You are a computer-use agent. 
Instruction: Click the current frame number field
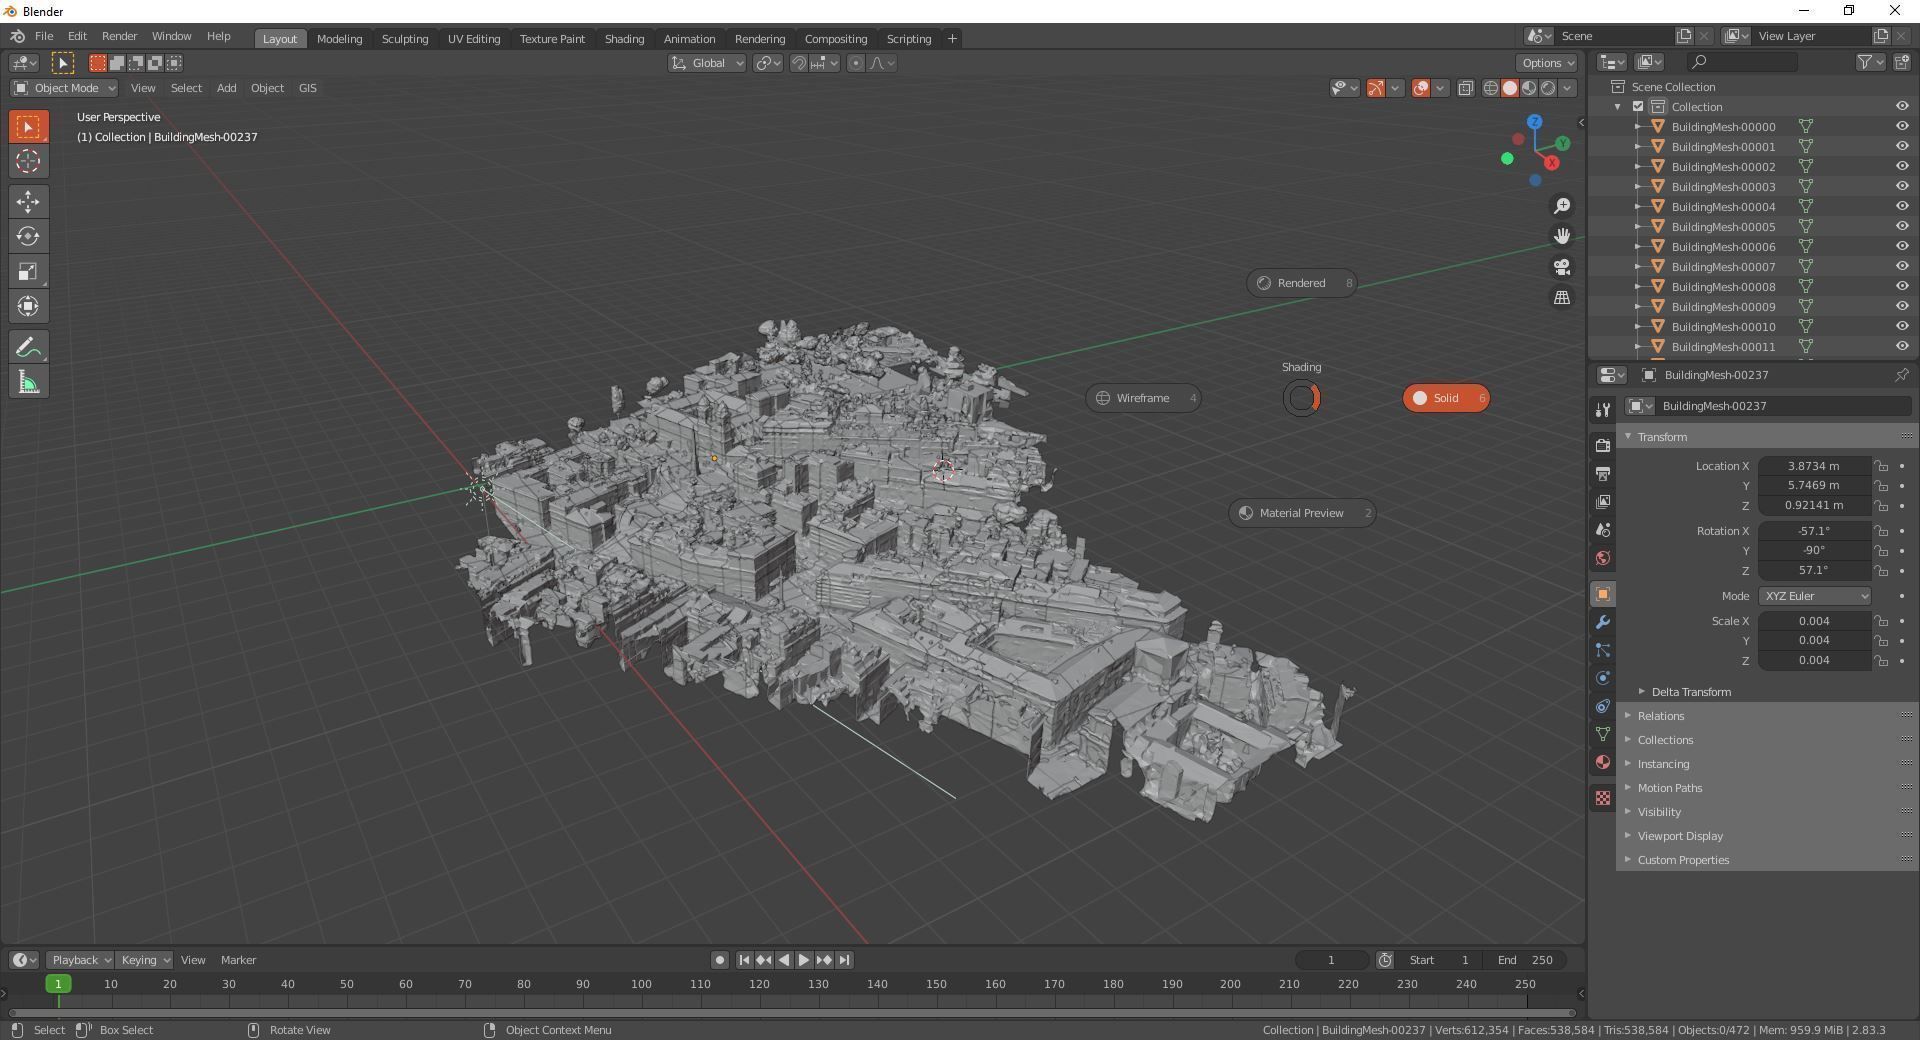pyautogui.click(x=1331, y=960)
